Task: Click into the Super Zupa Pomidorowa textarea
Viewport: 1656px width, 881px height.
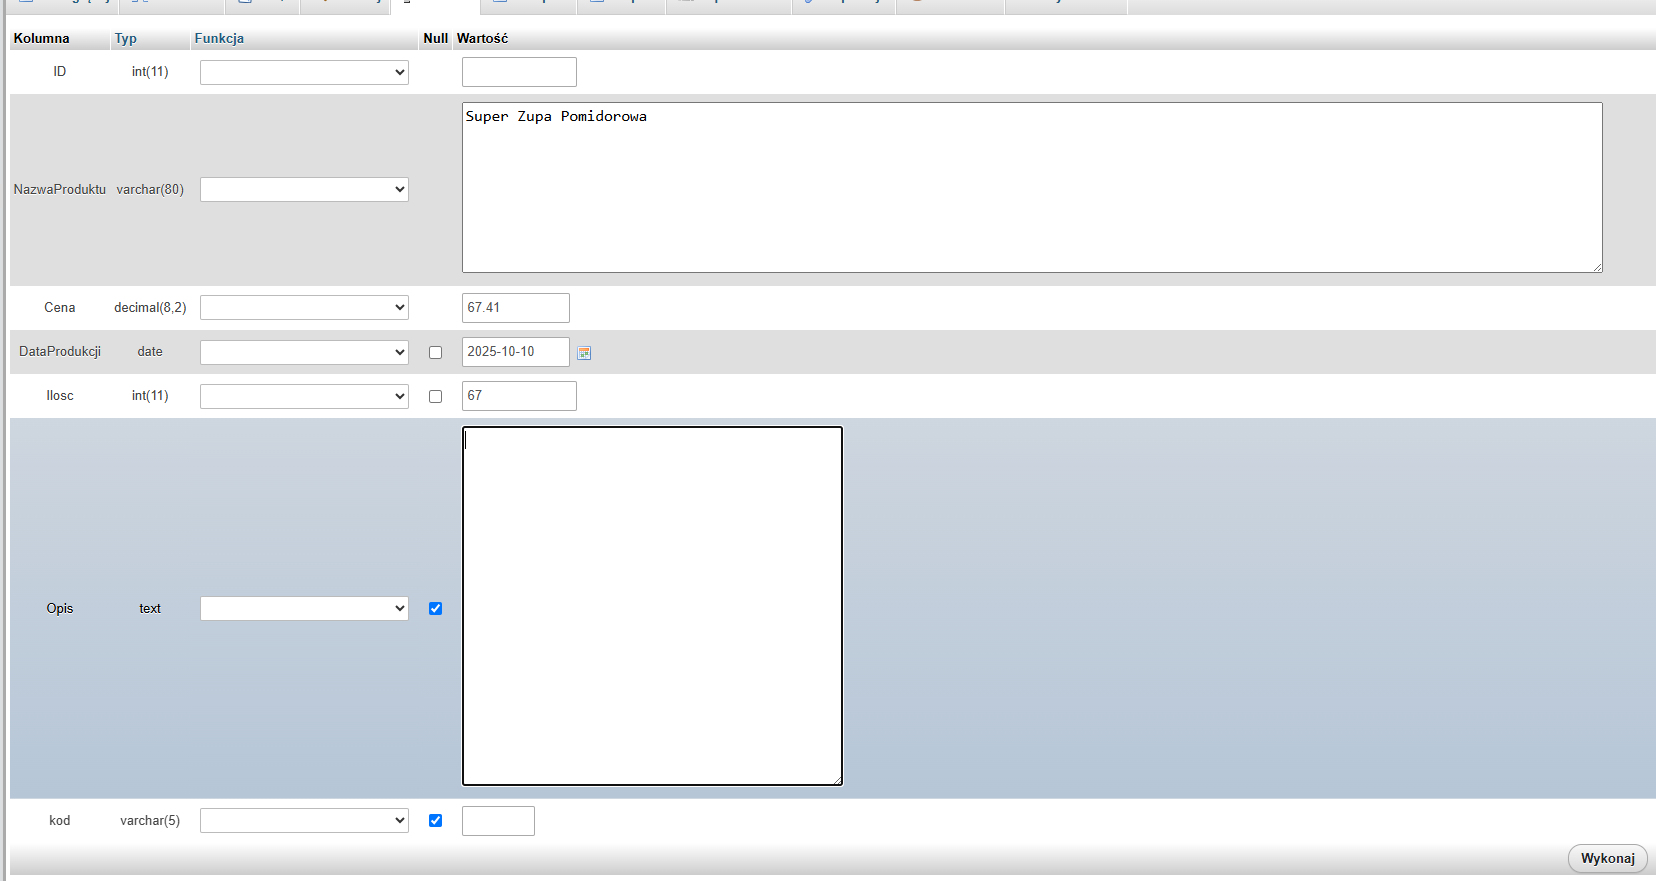Action: [x=1031, y=187]
